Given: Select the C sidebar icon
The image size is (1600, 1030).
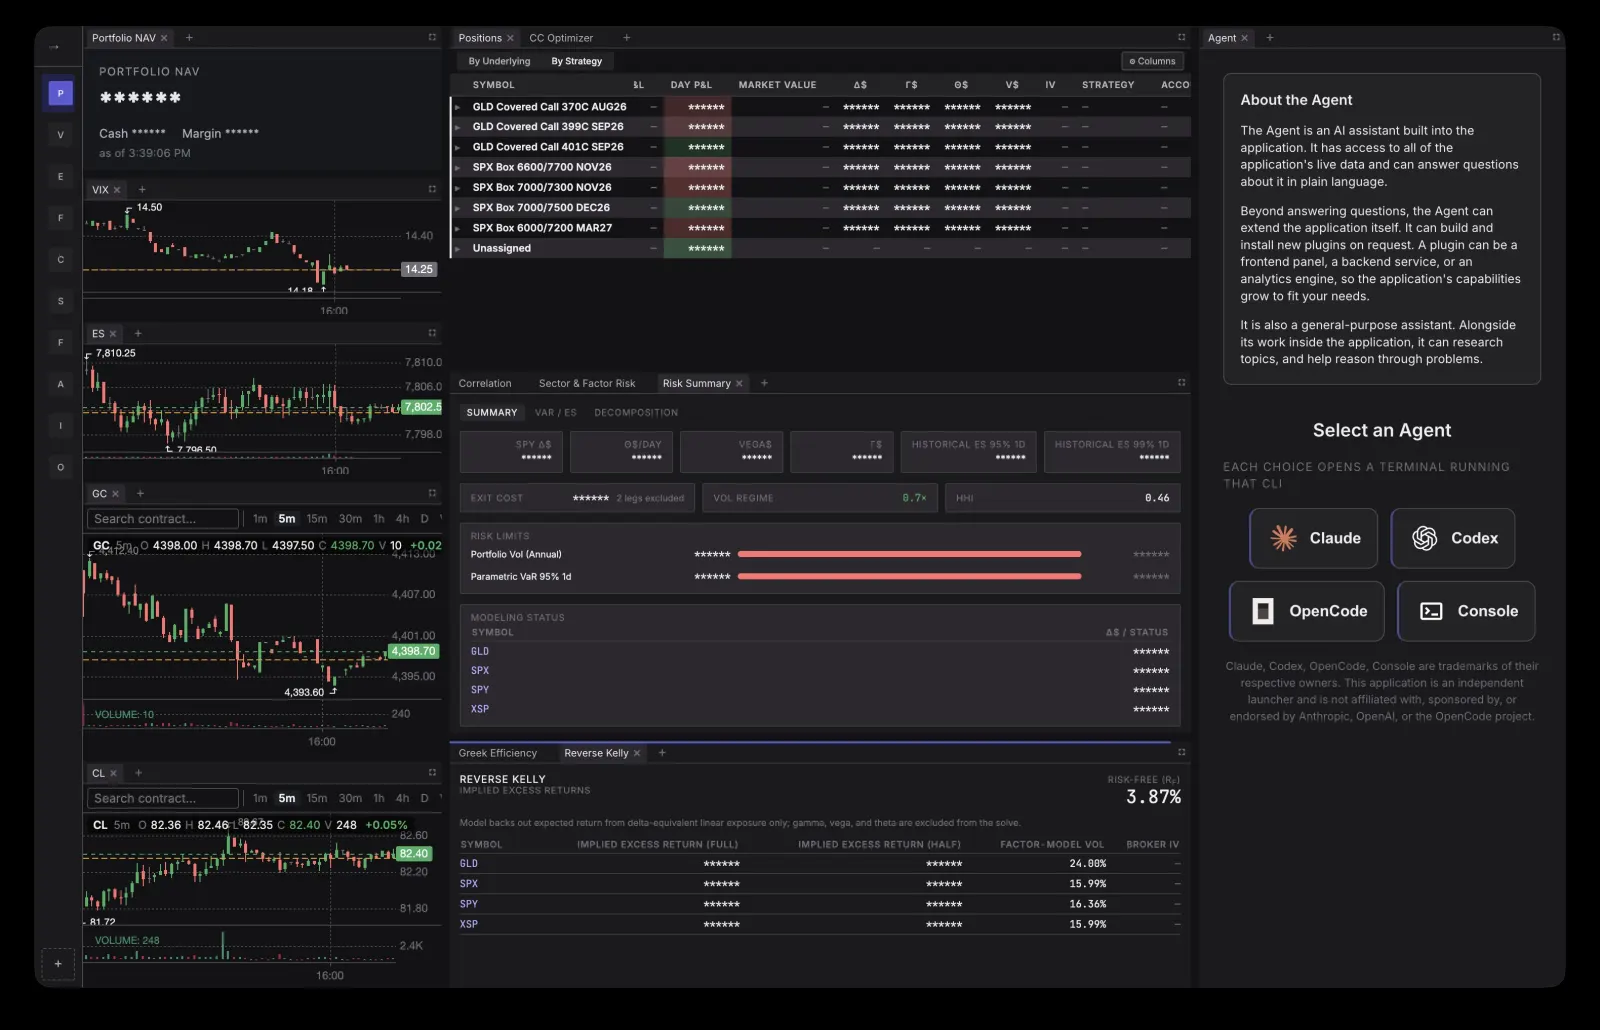Looking at the screenshot, I should pos(60,260).
